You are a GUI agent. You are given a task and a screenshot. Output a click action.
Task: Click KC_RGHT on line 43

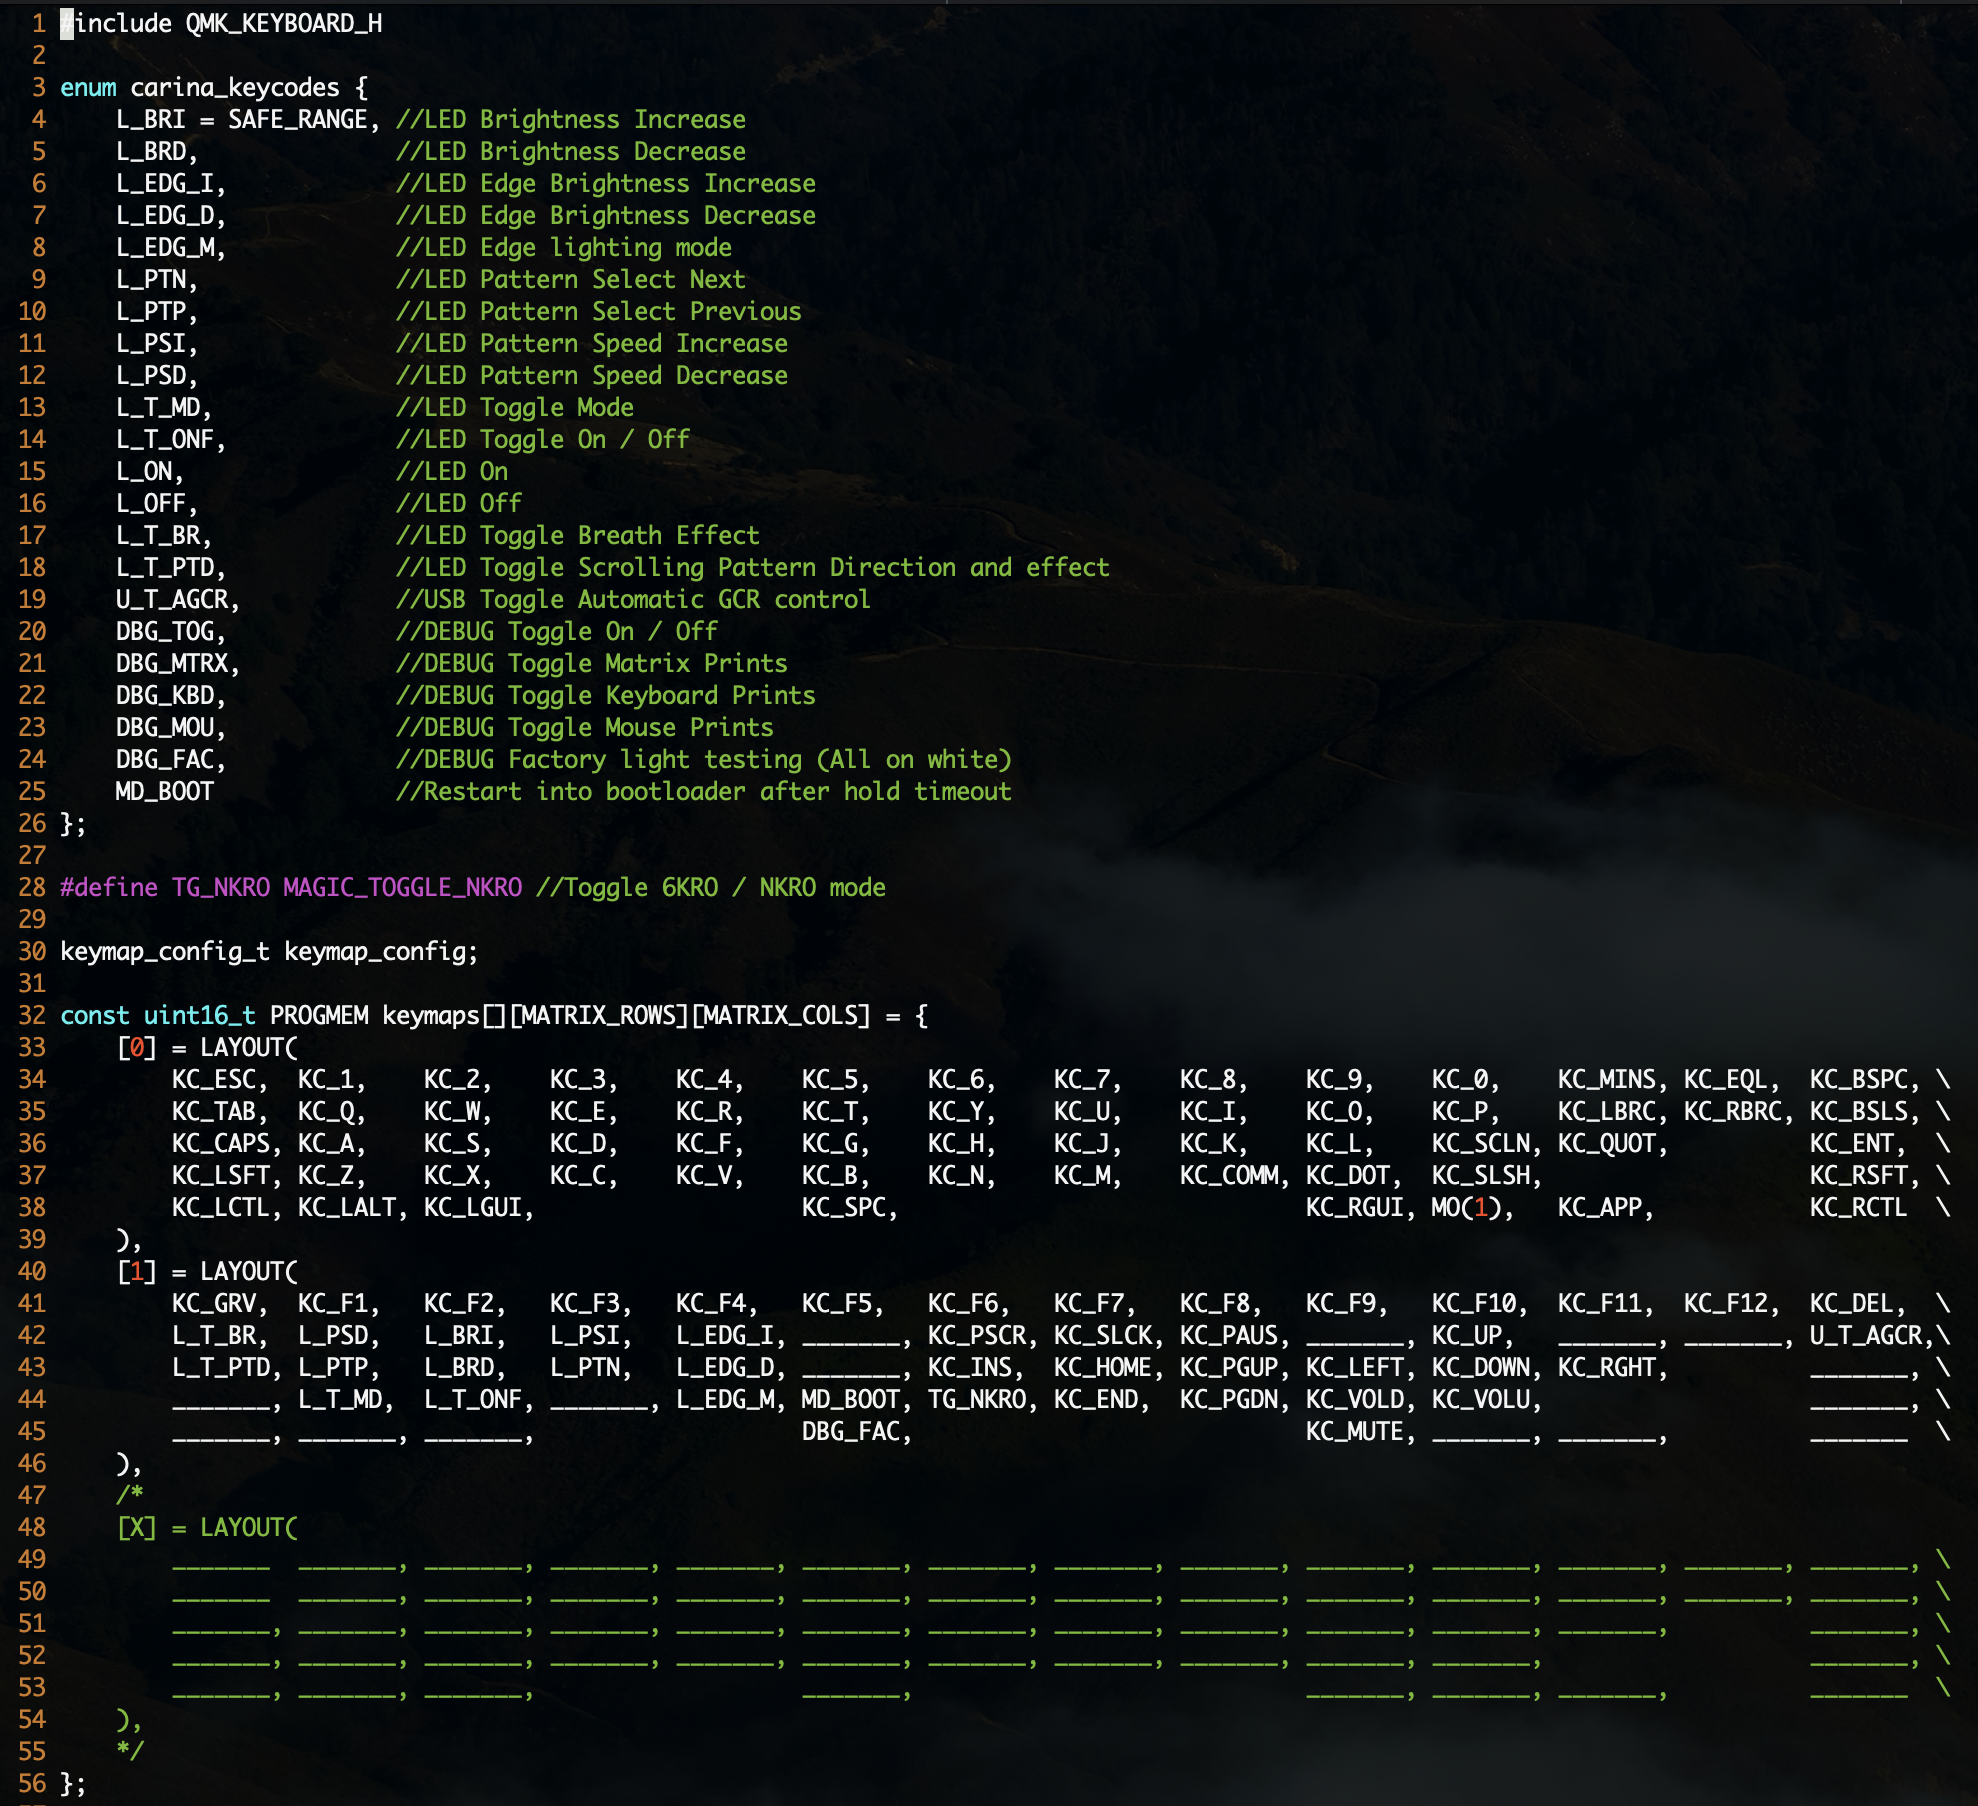[1607, 1367]
